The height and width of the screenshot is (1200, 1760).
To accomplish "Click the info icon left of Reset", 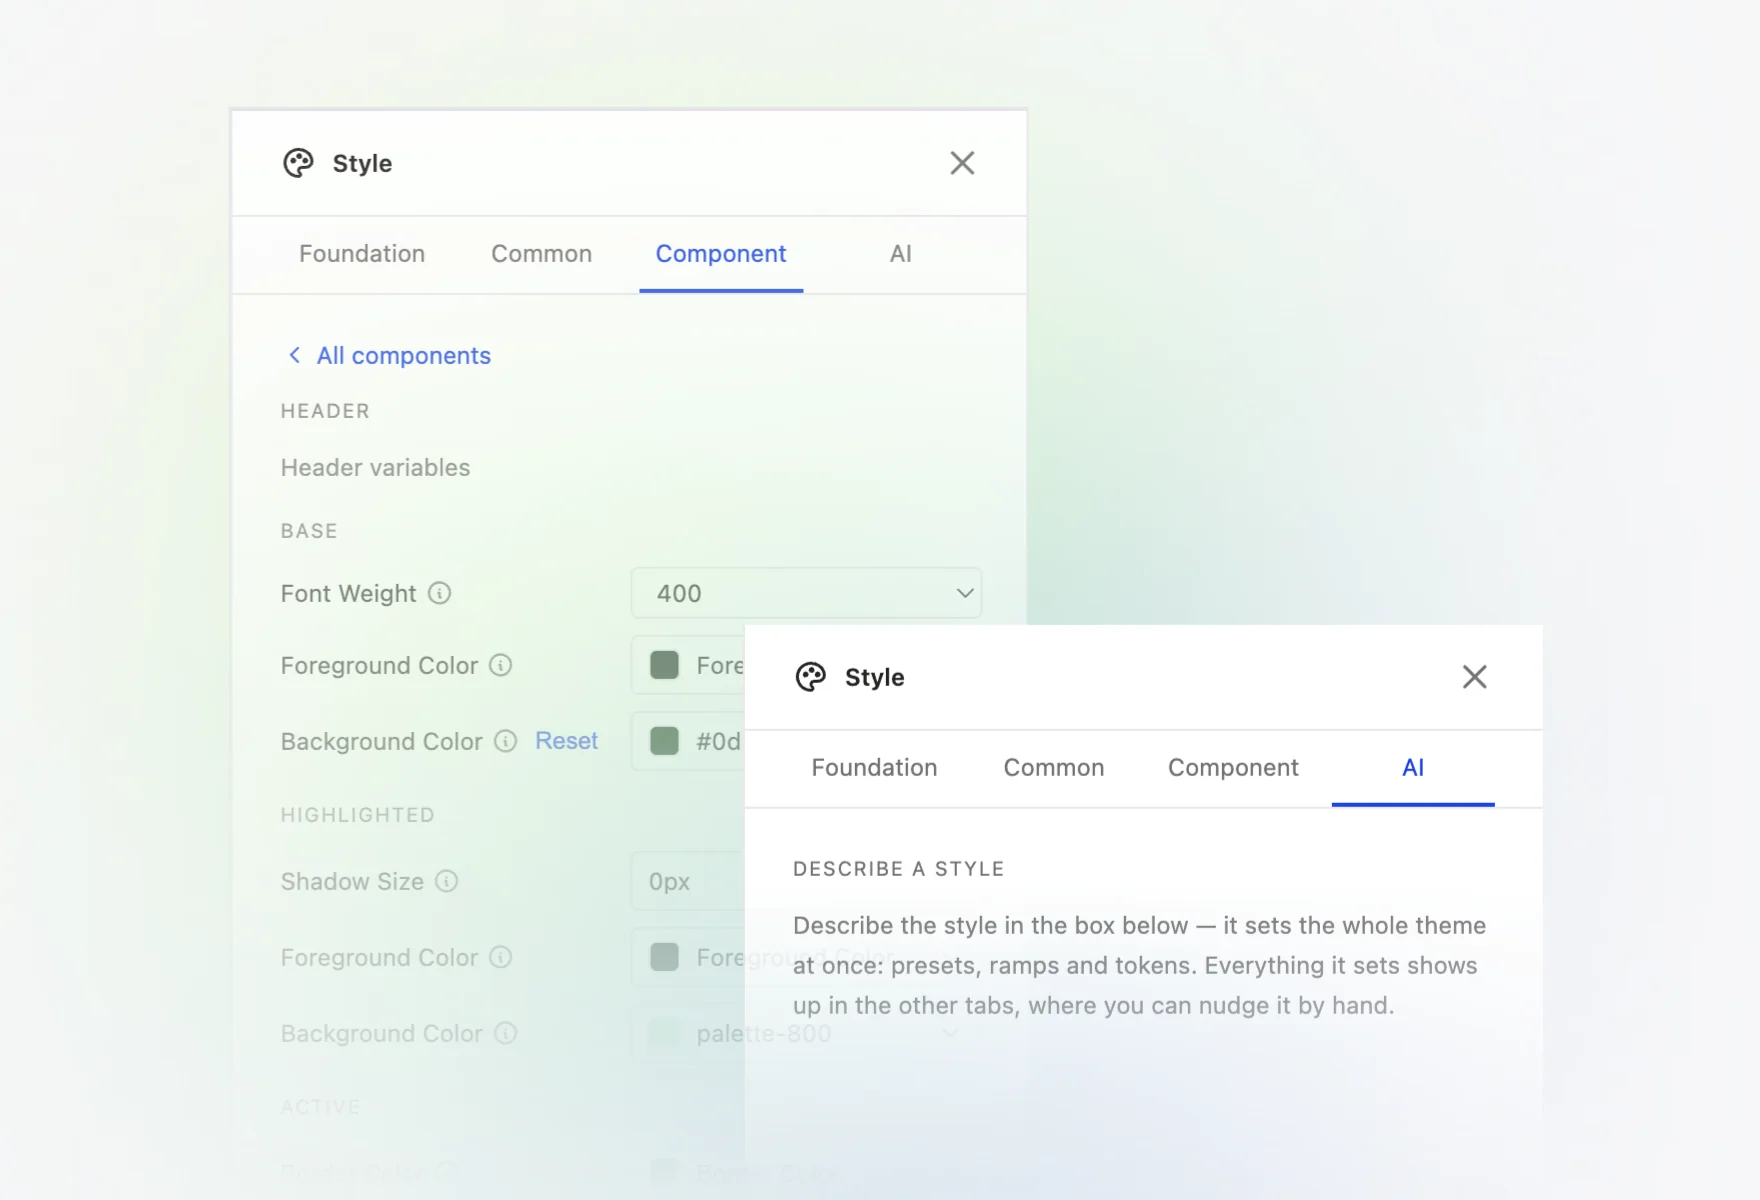I will [506, 741].
